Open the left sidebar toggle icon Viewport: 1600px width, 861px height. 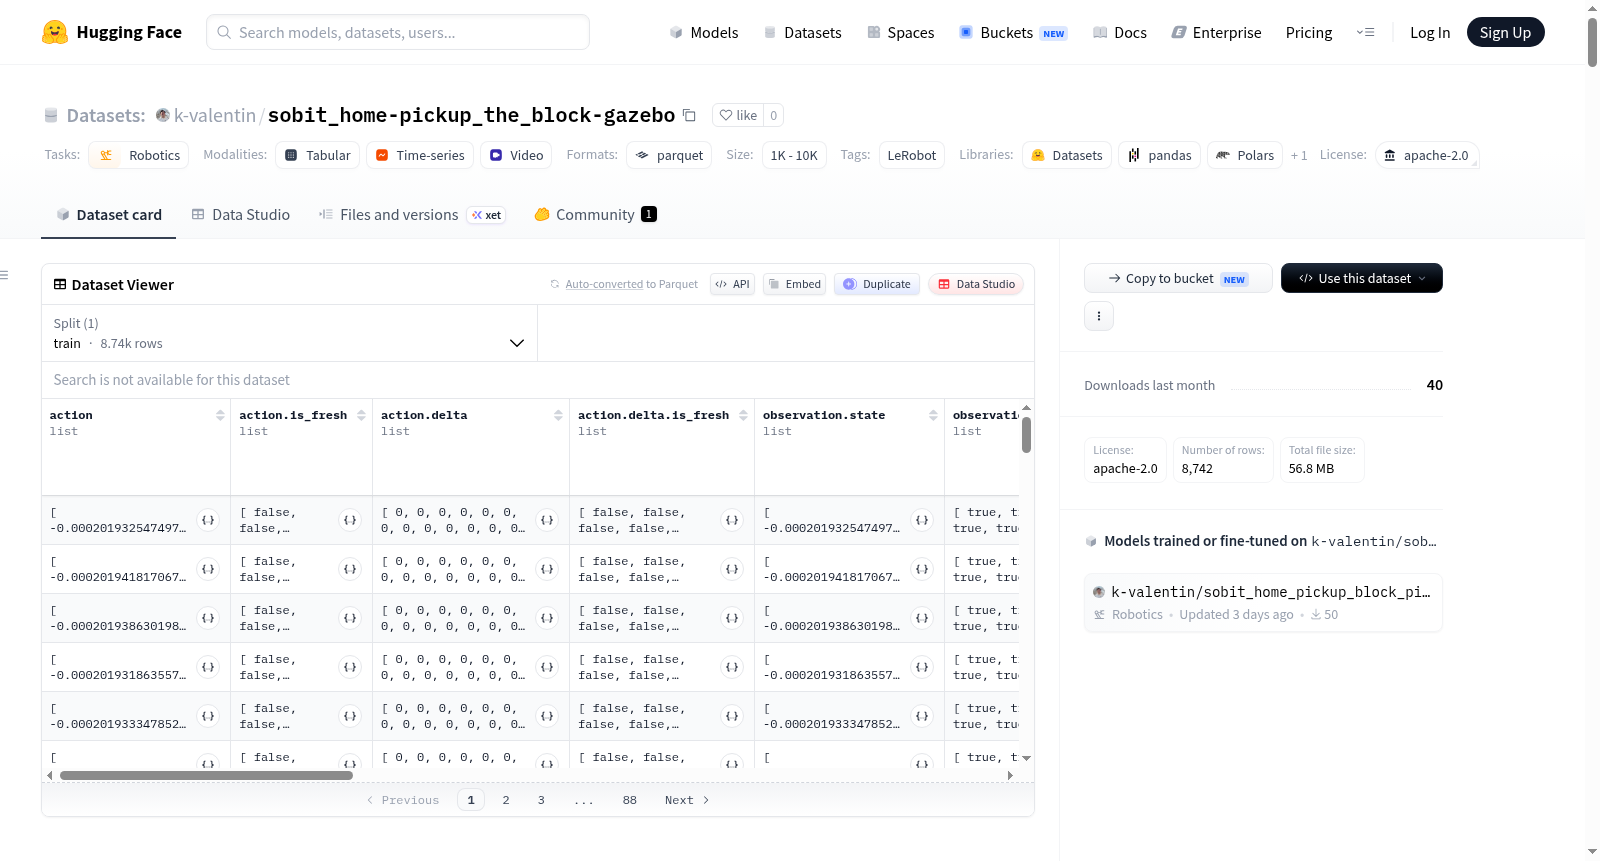[4, 275]
